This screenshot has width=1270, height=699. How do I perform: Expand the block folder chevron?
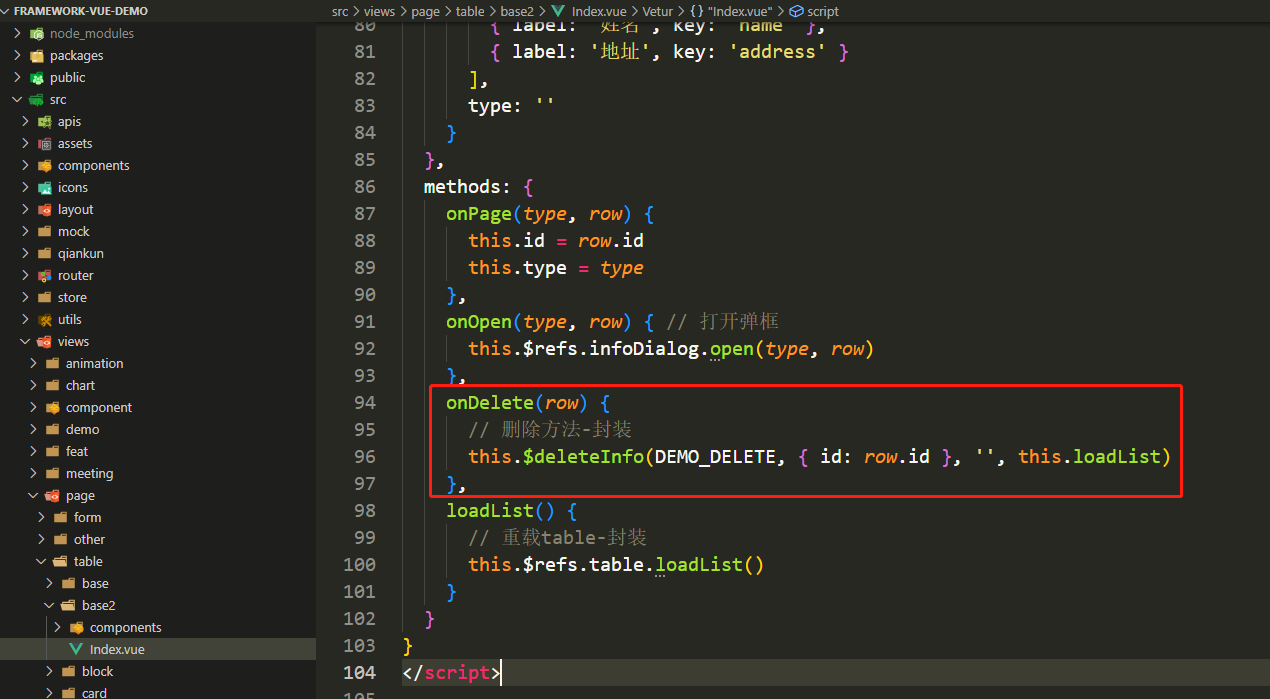click(49, 671)
